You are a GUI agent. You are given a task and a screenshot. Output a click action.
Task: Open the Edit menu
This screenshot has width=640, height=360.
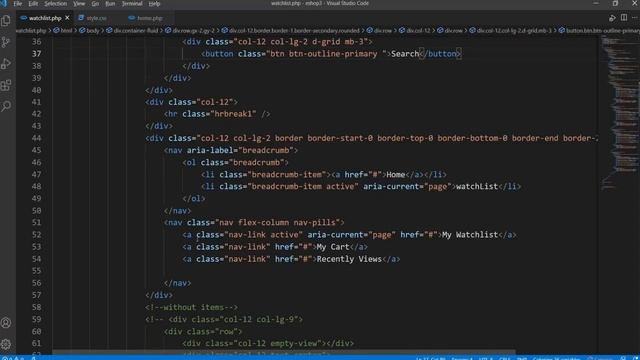[33, 4]
